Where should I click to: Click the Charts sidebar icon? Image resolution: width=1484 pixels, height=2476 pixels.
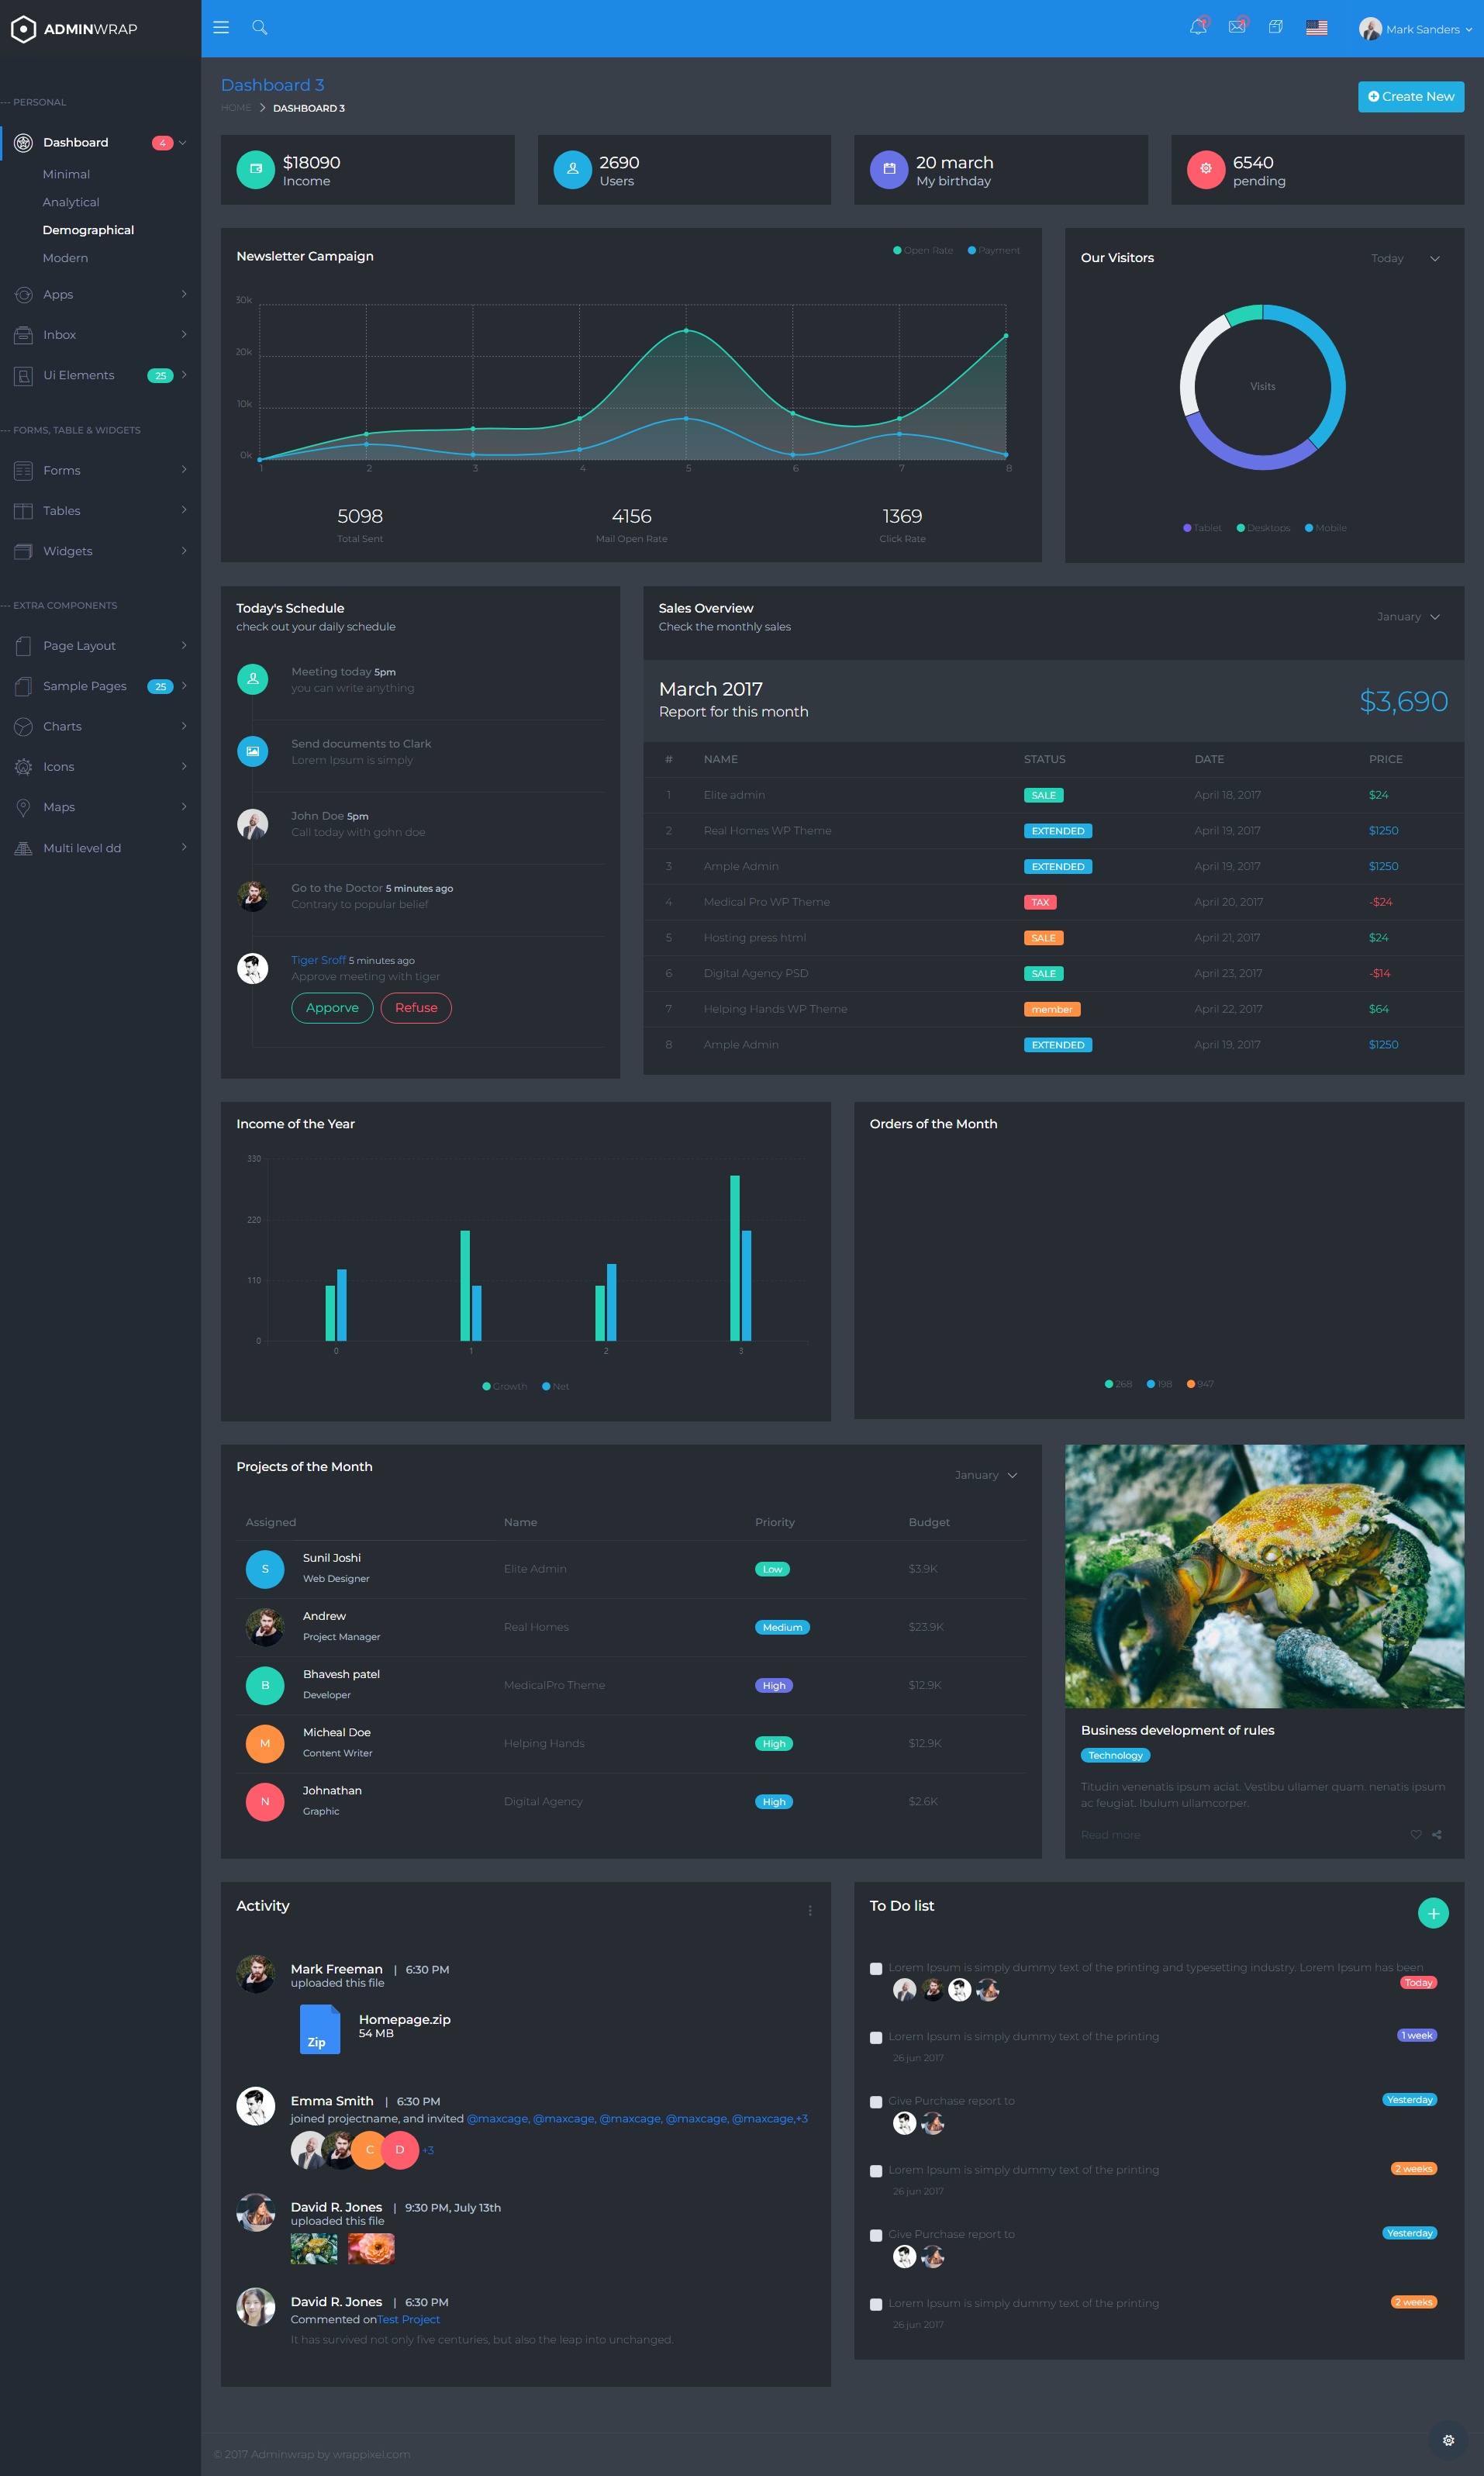(23, 727)
